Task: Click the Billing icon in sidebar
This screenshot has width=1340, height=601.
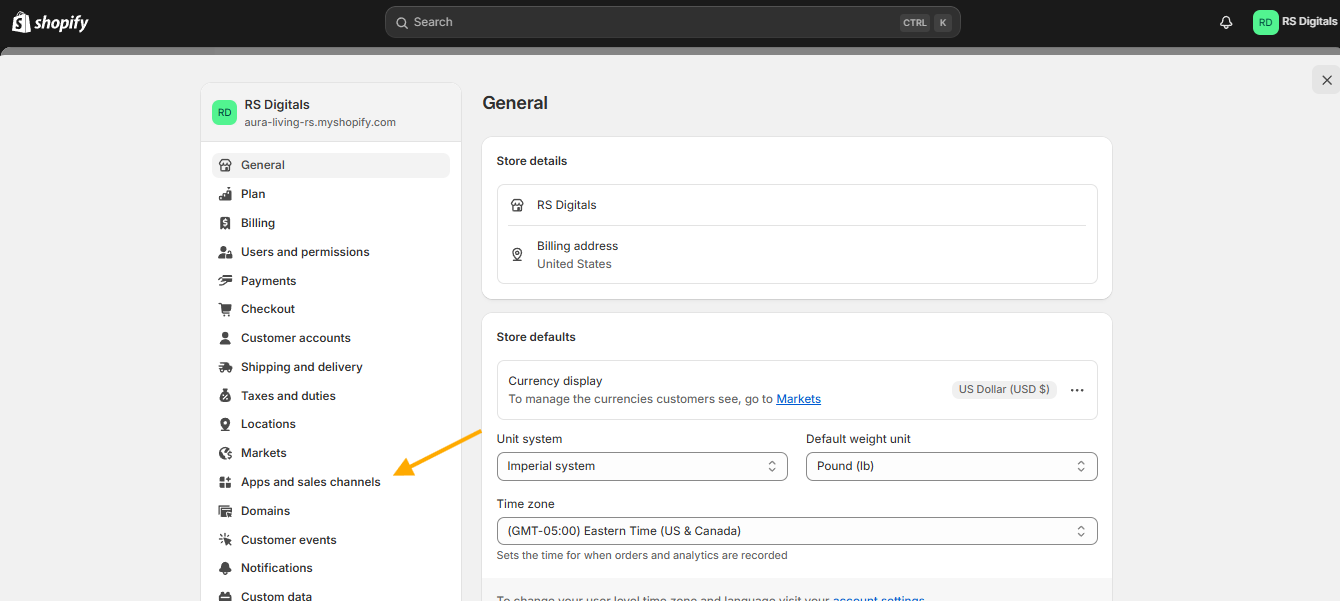Action: click(225, 223)
